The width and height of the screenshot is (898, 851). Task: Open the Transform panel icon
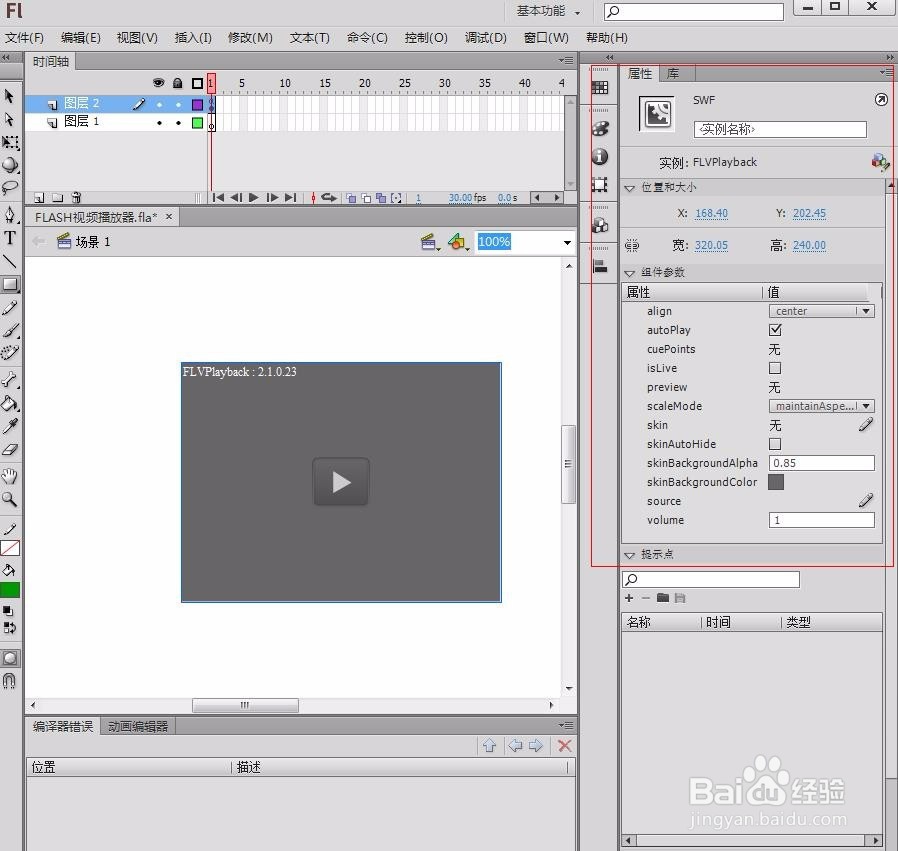[x=600, y=184]
